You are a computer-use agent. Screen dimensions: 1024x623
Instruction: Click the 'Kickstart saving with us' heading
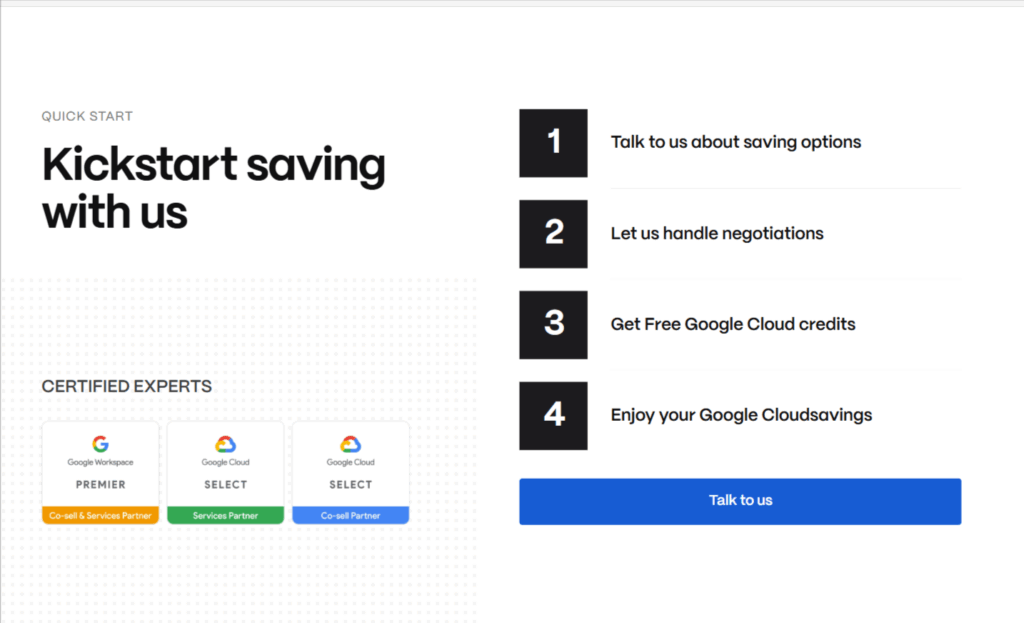[x=214, y=188]
